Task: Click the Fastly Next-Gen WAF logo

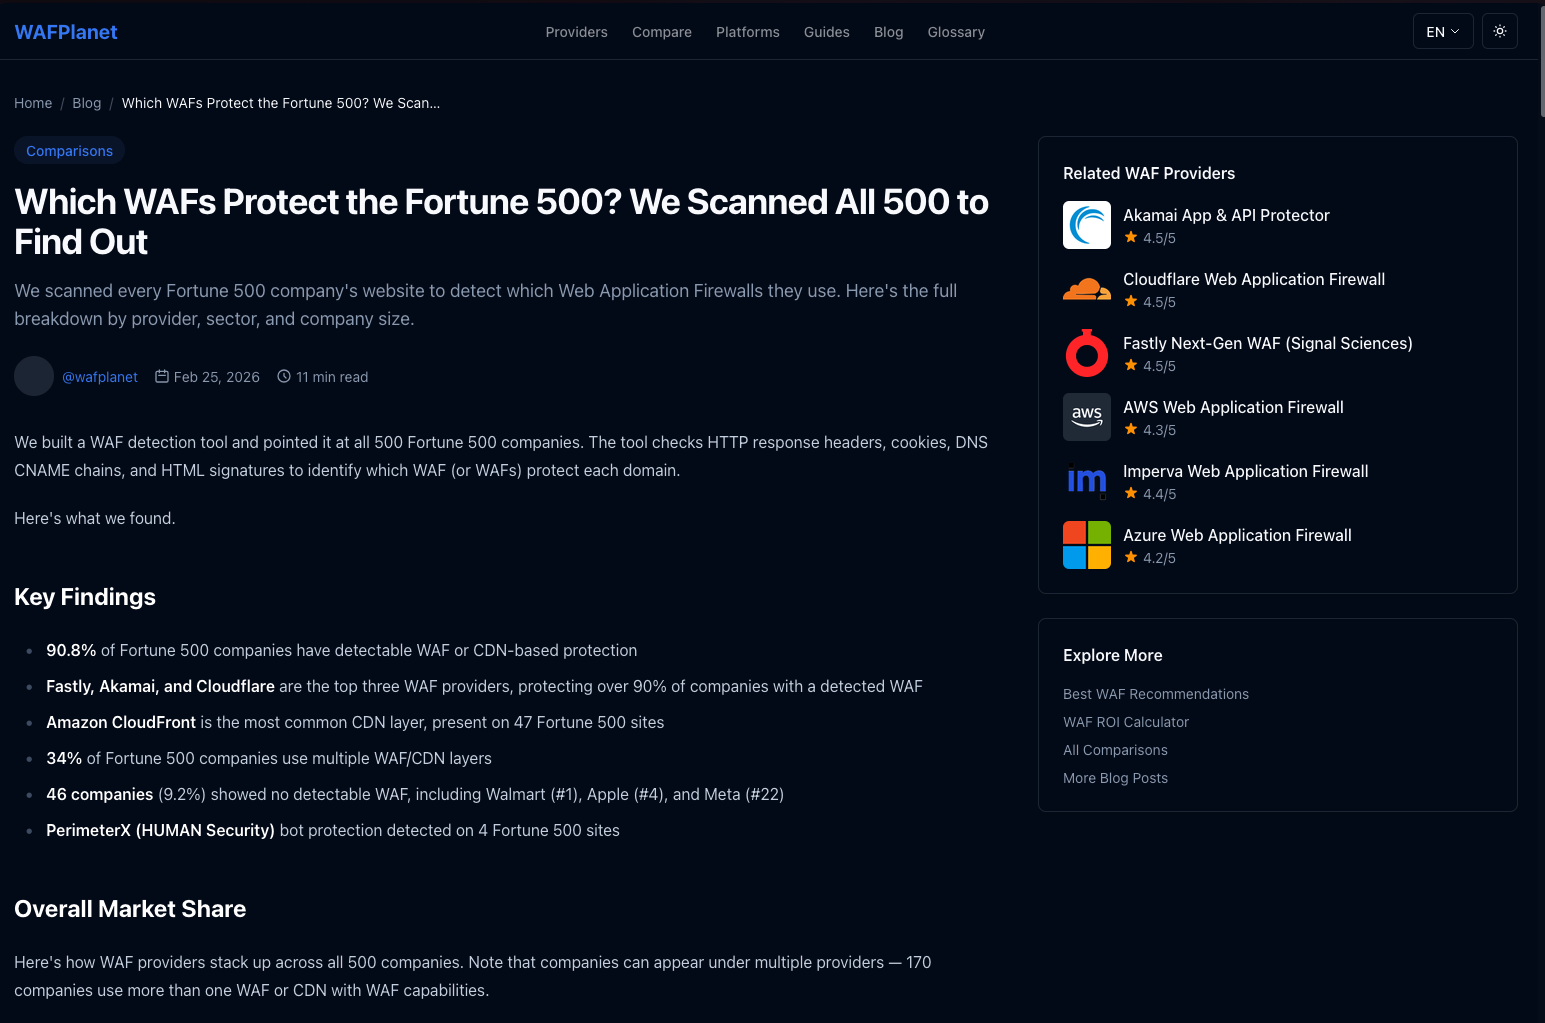Action: tap(1087, 353)
